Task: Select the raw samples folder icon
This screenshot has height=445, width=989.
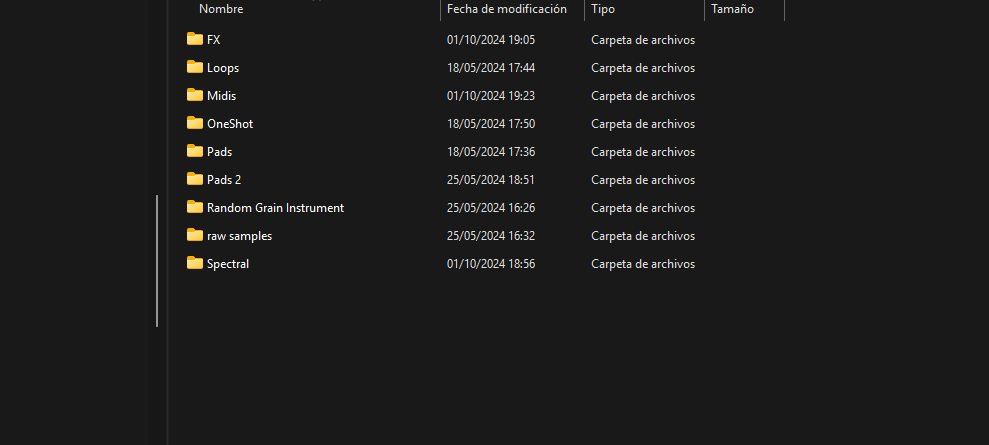Action: 195,235
